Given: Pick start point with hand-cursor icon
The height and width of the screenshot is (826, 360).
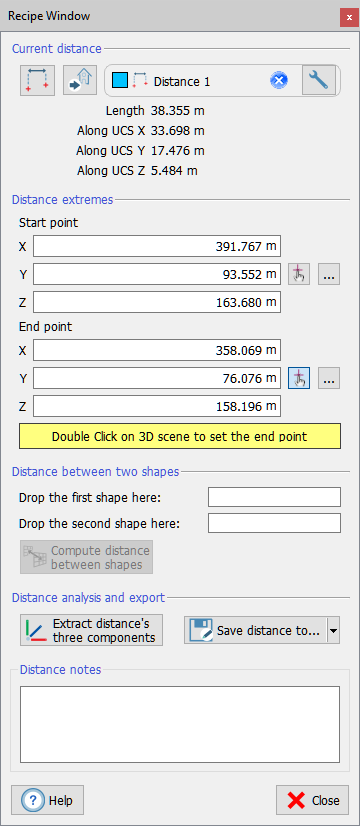Looking at the screenshot, I should click(x=299, y=274).
